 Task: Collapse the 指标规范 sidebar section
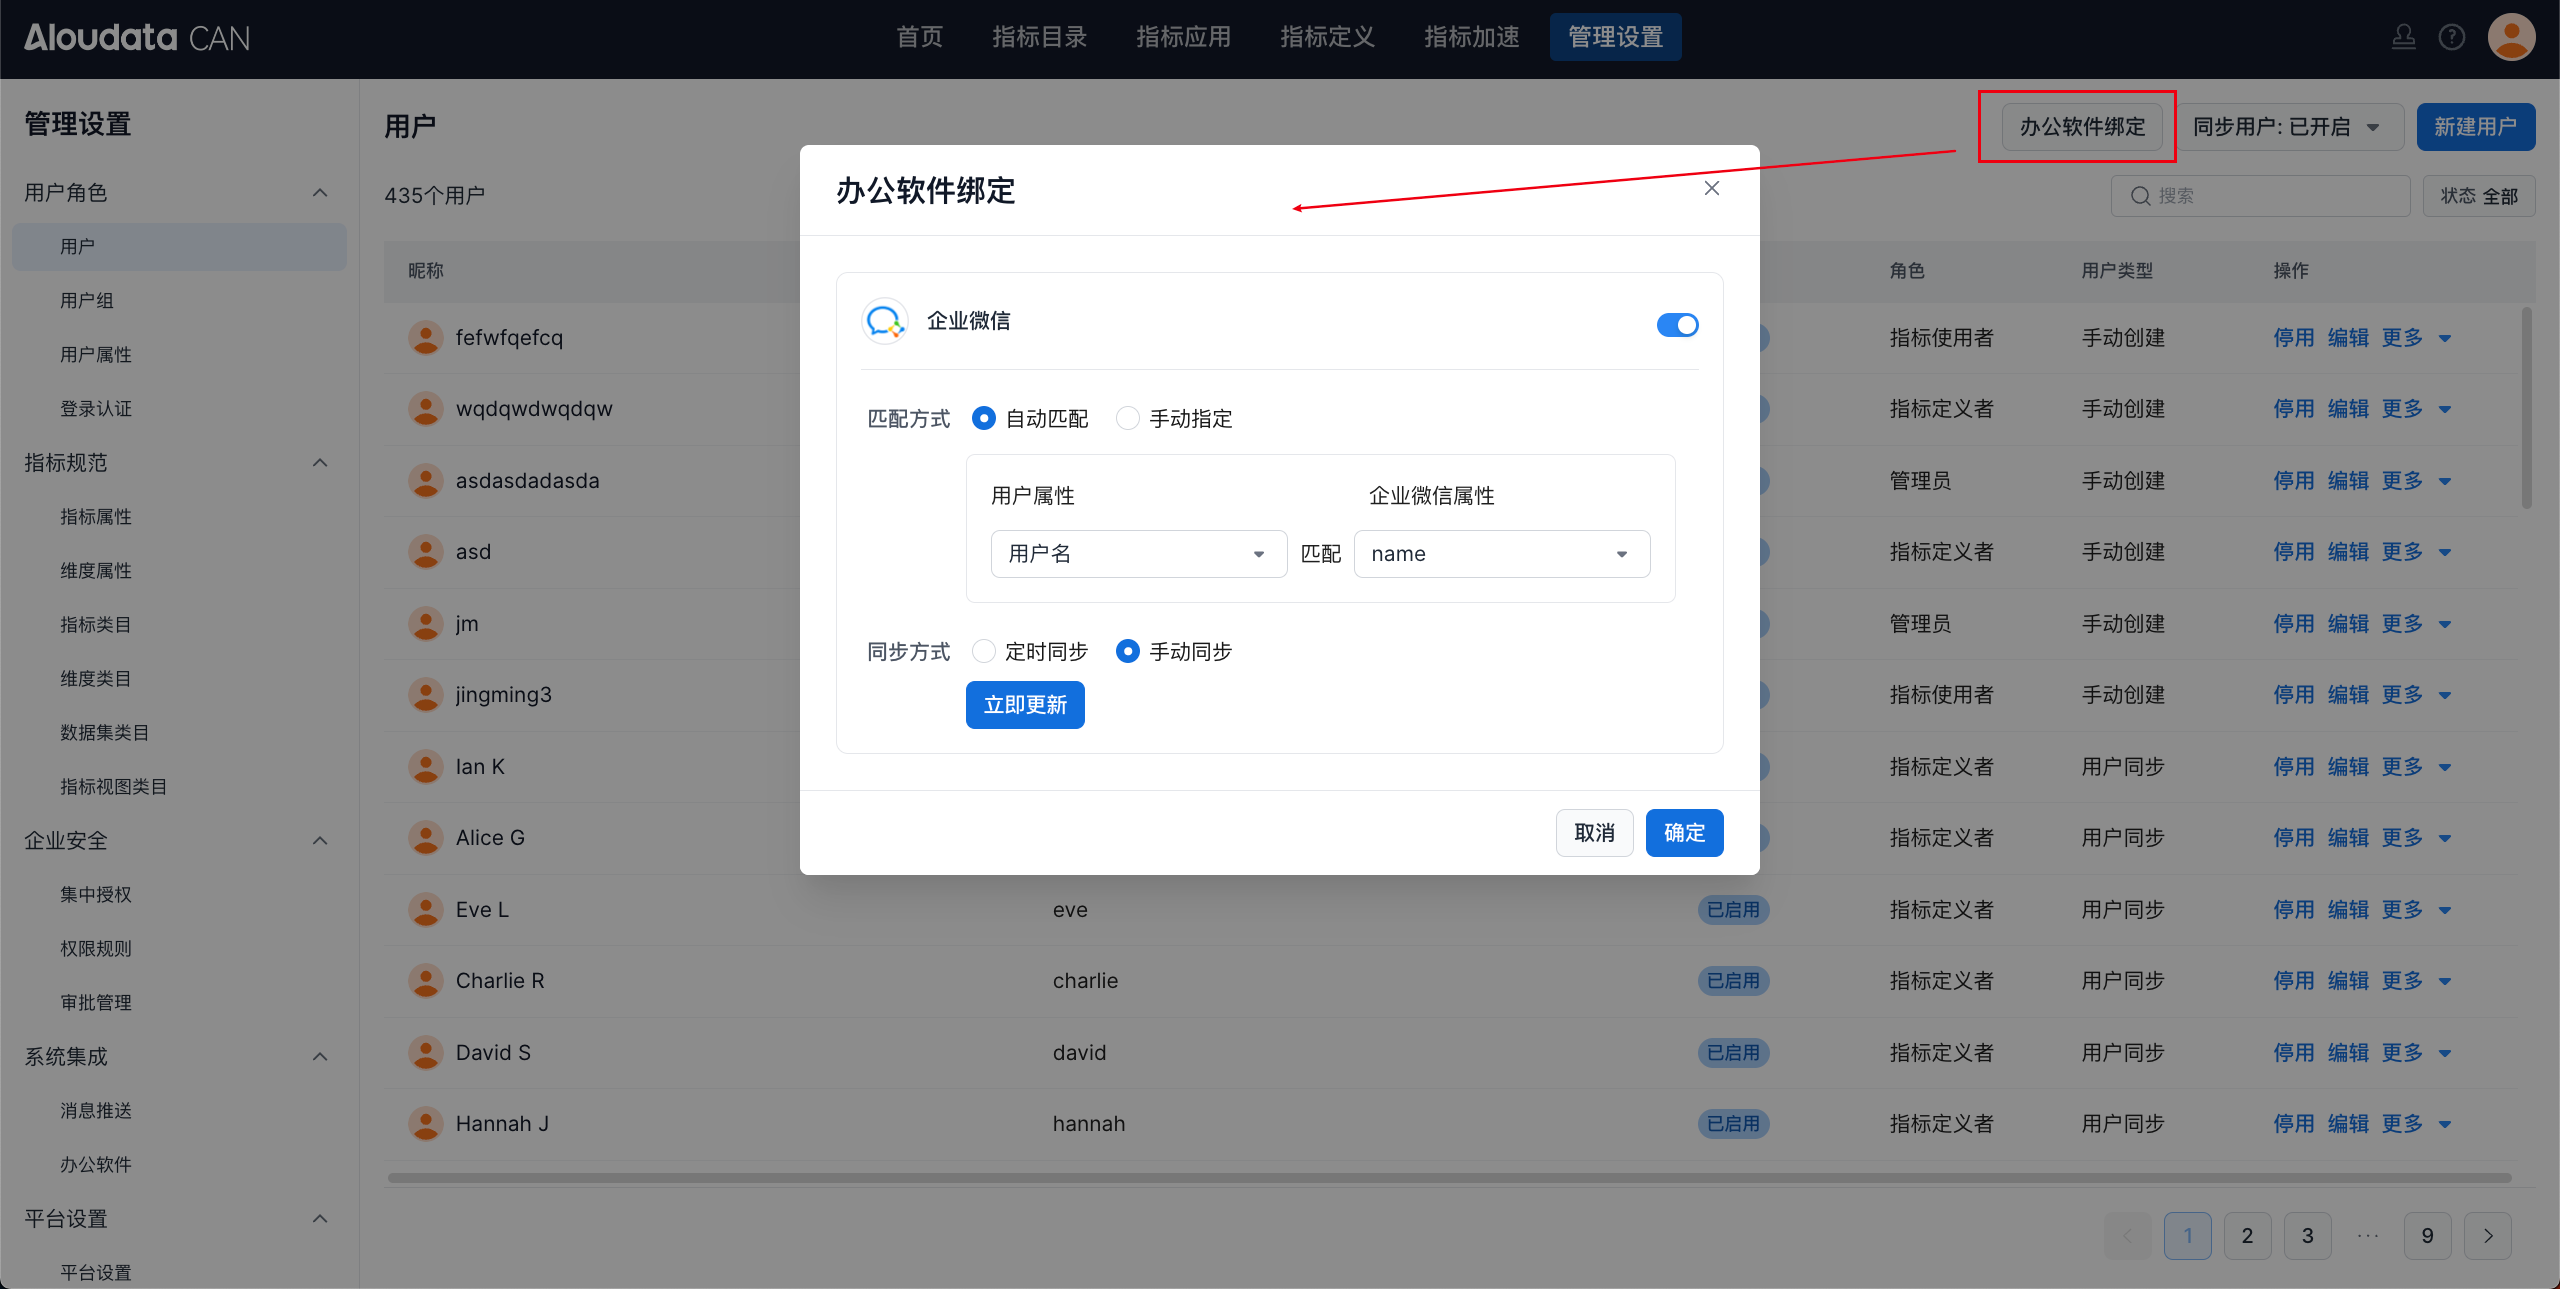point(320,463)
